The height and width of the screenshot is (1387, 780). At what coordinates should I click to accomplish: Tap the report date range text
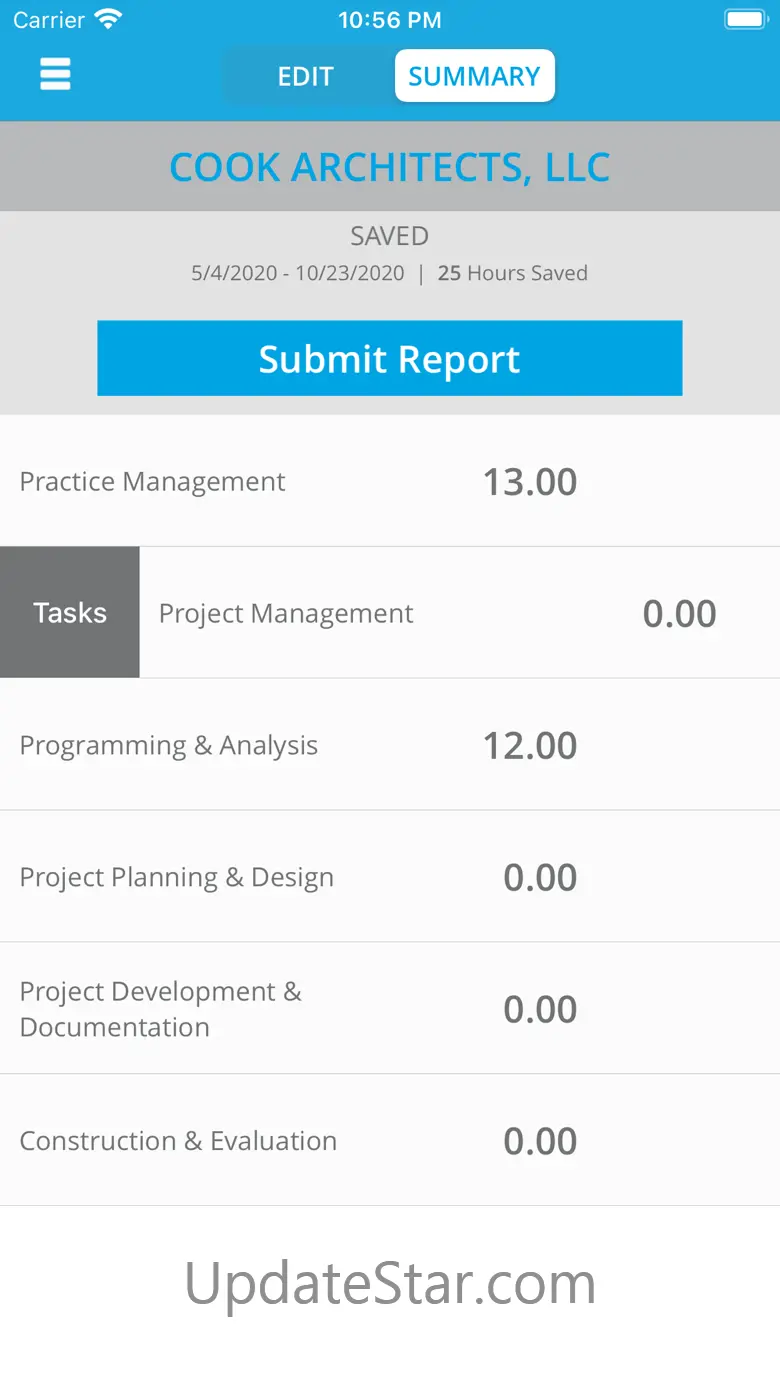point(298,273)
